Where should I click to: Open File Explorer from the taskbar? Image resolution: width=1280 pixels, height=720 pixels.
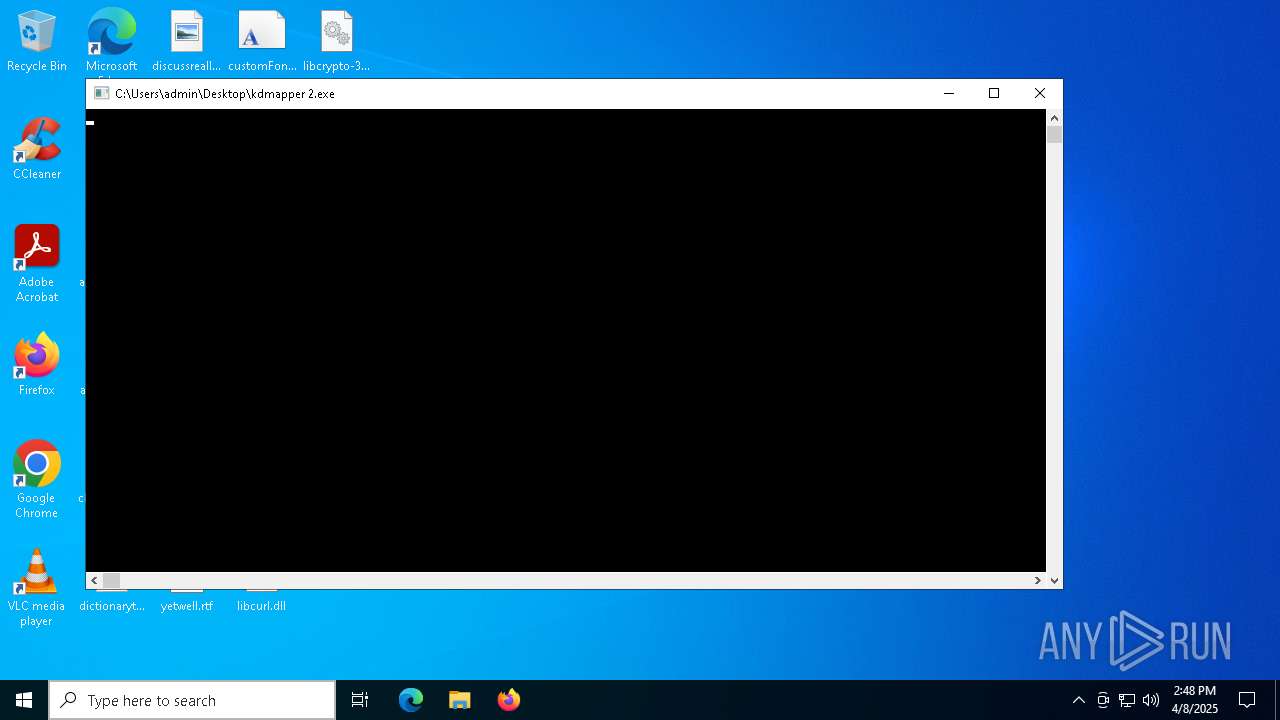click(460, 700)
